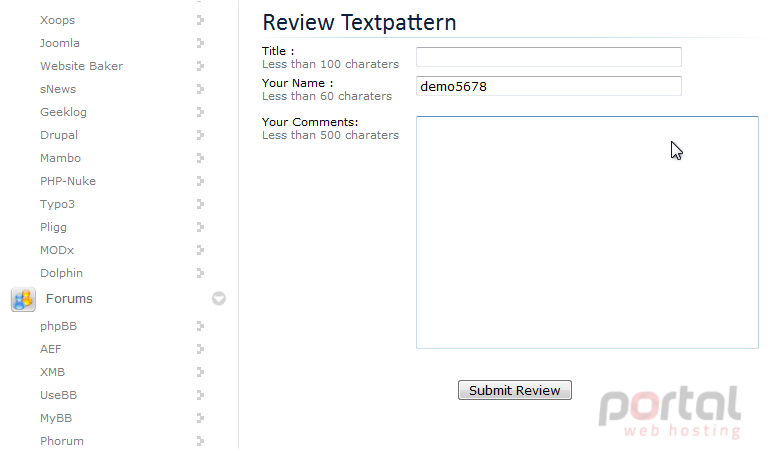Open phpBB under Forums

click(58, 327)
